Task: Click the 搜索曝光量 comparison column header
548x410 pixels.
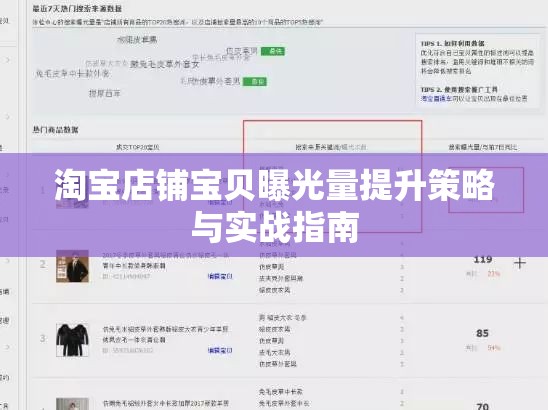Action: [x=483, y=147]
